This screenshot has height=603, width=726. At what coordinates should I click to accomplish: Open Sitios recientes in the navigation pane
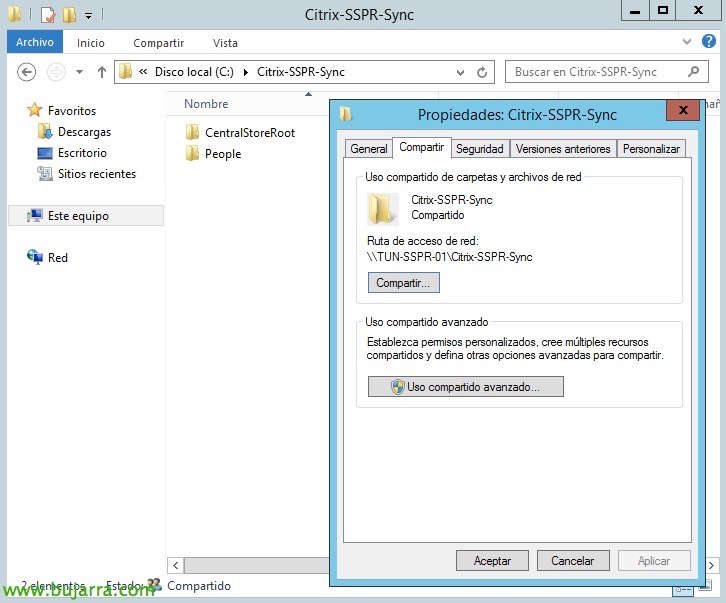[x=97, y=174]
